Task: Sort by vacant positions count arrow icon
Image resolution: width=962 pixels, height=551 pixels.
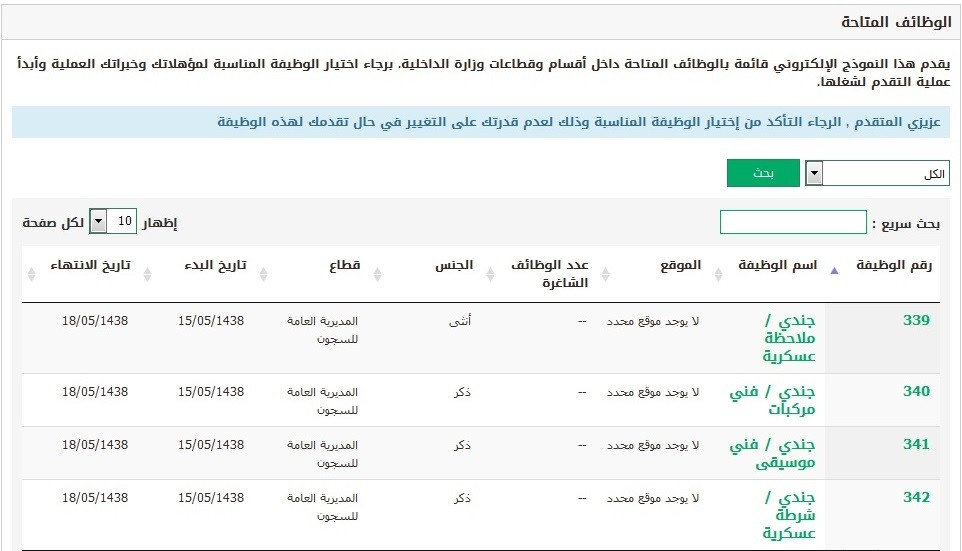Action: 490,274
